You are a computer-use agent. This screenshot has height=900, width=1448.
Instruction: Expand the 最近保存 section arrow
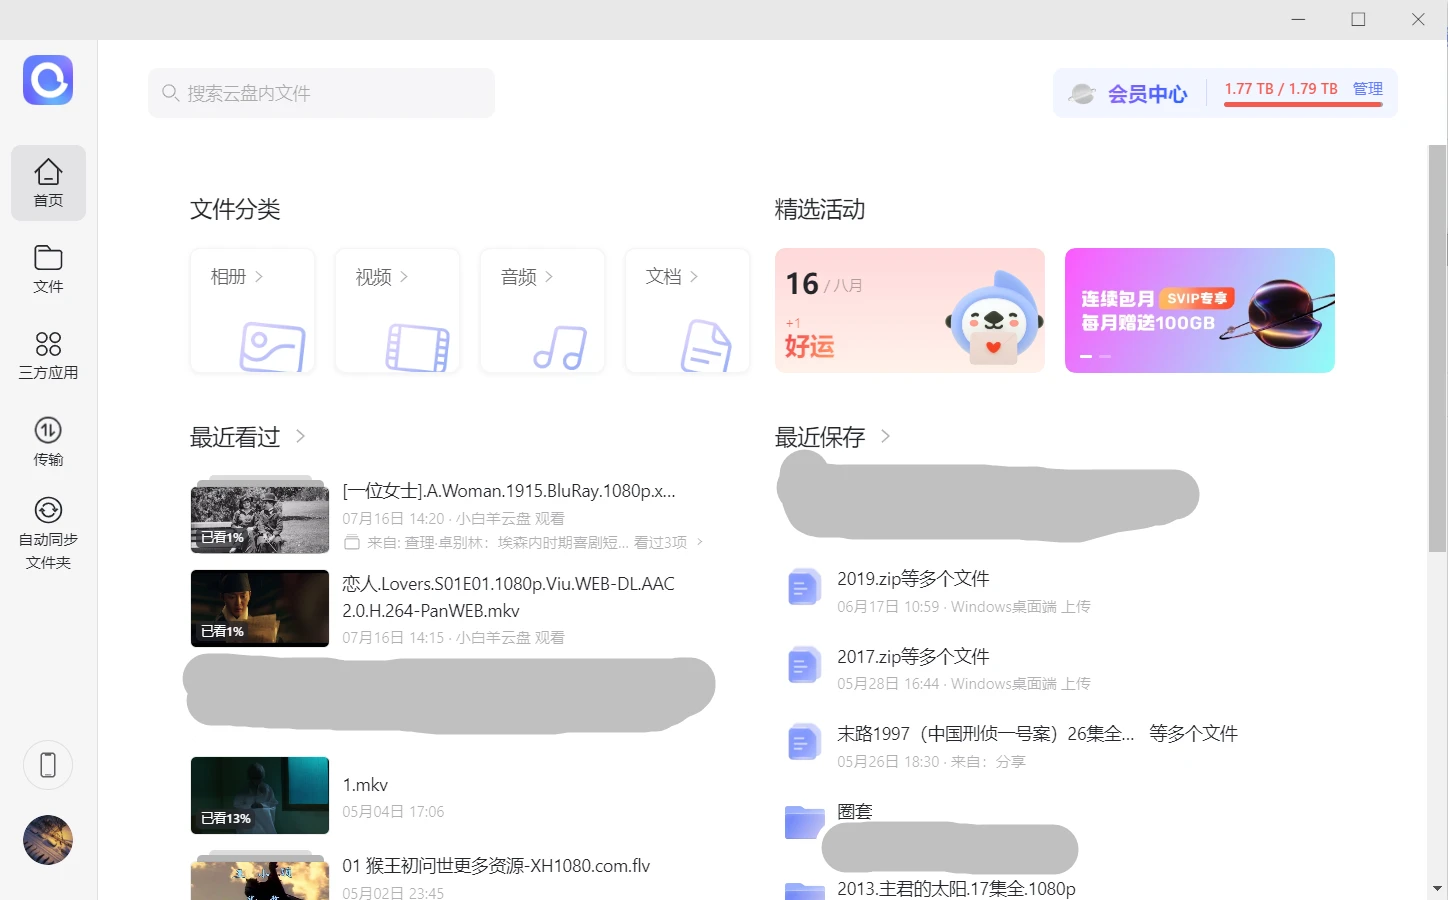pos(885,436)
